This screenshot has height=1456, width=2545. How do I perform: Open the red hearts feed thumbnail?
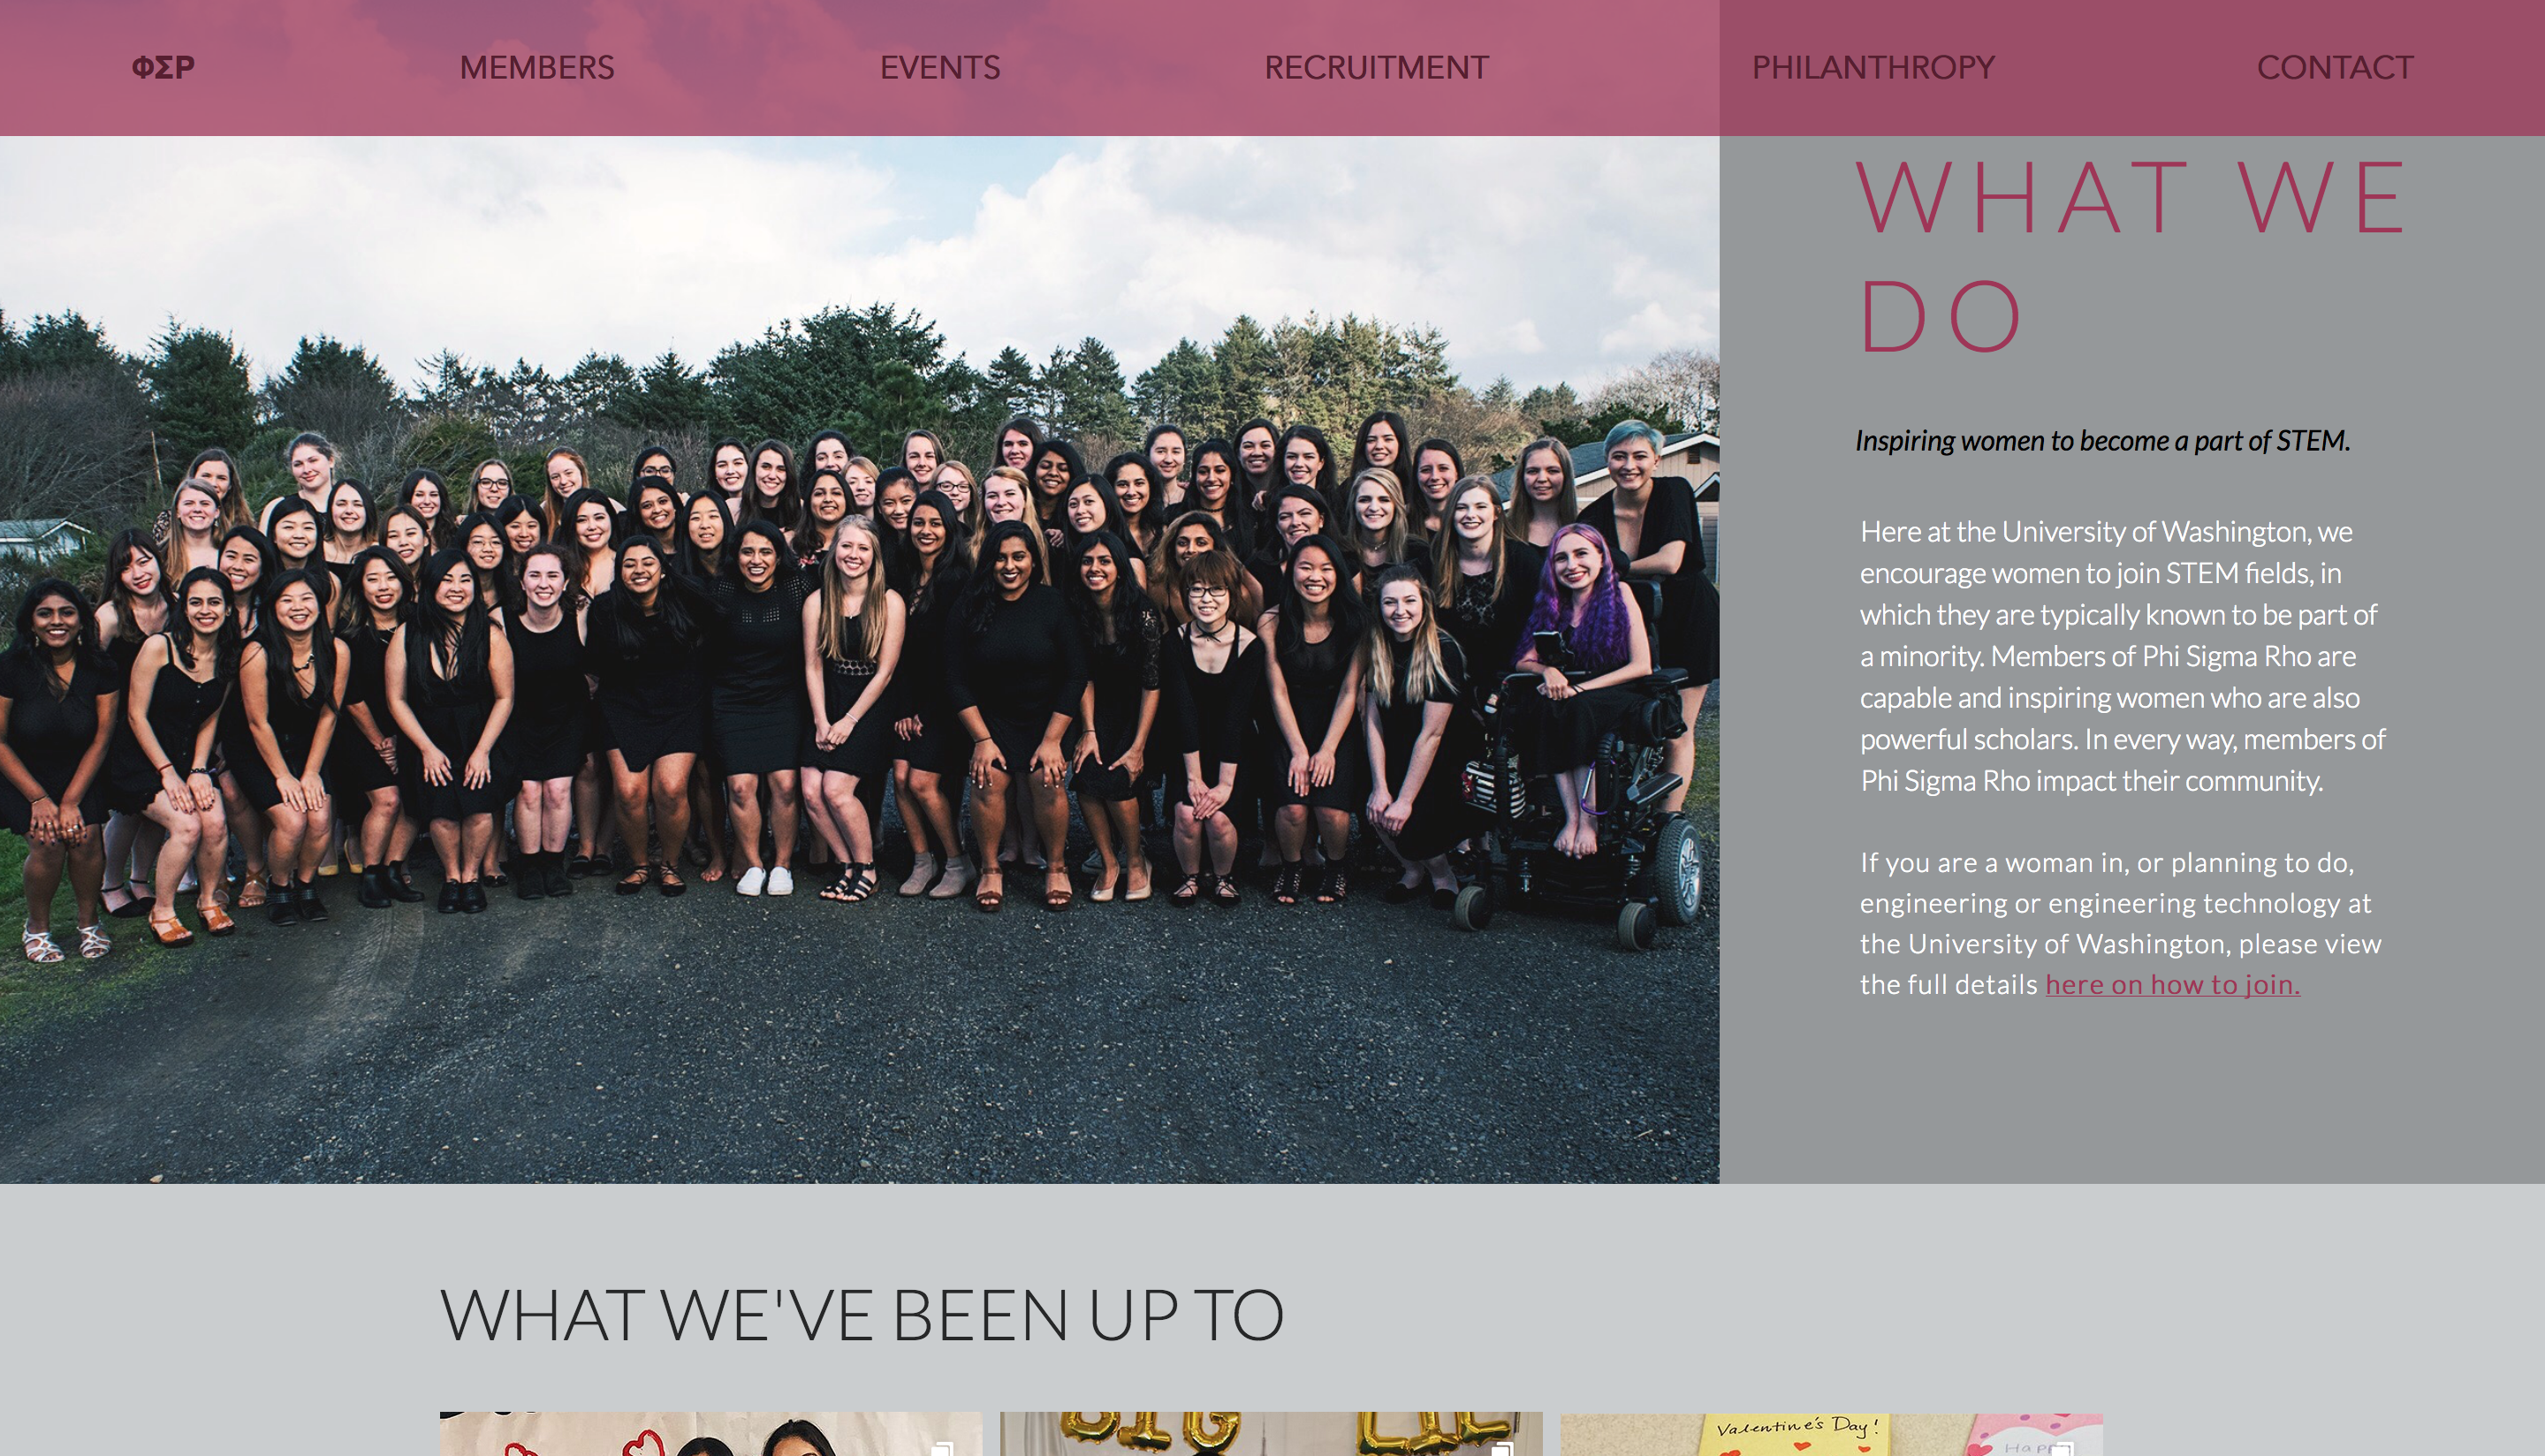[711, 1434]
